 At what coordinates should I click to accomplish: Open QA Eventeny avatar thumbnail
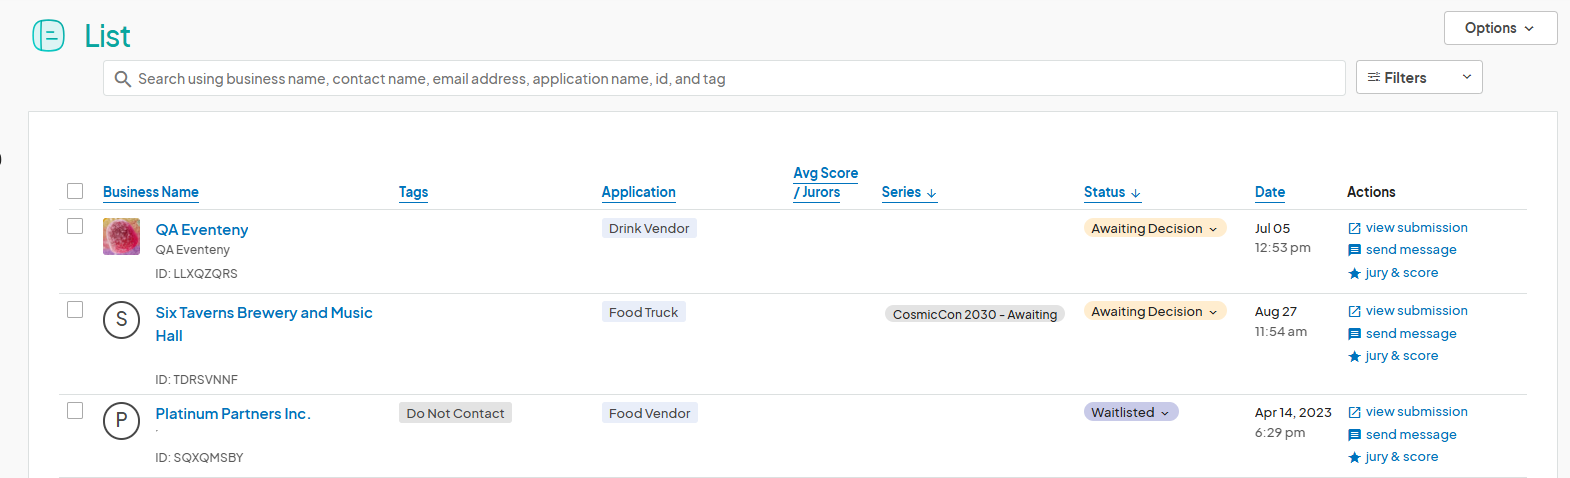(121, 237)
